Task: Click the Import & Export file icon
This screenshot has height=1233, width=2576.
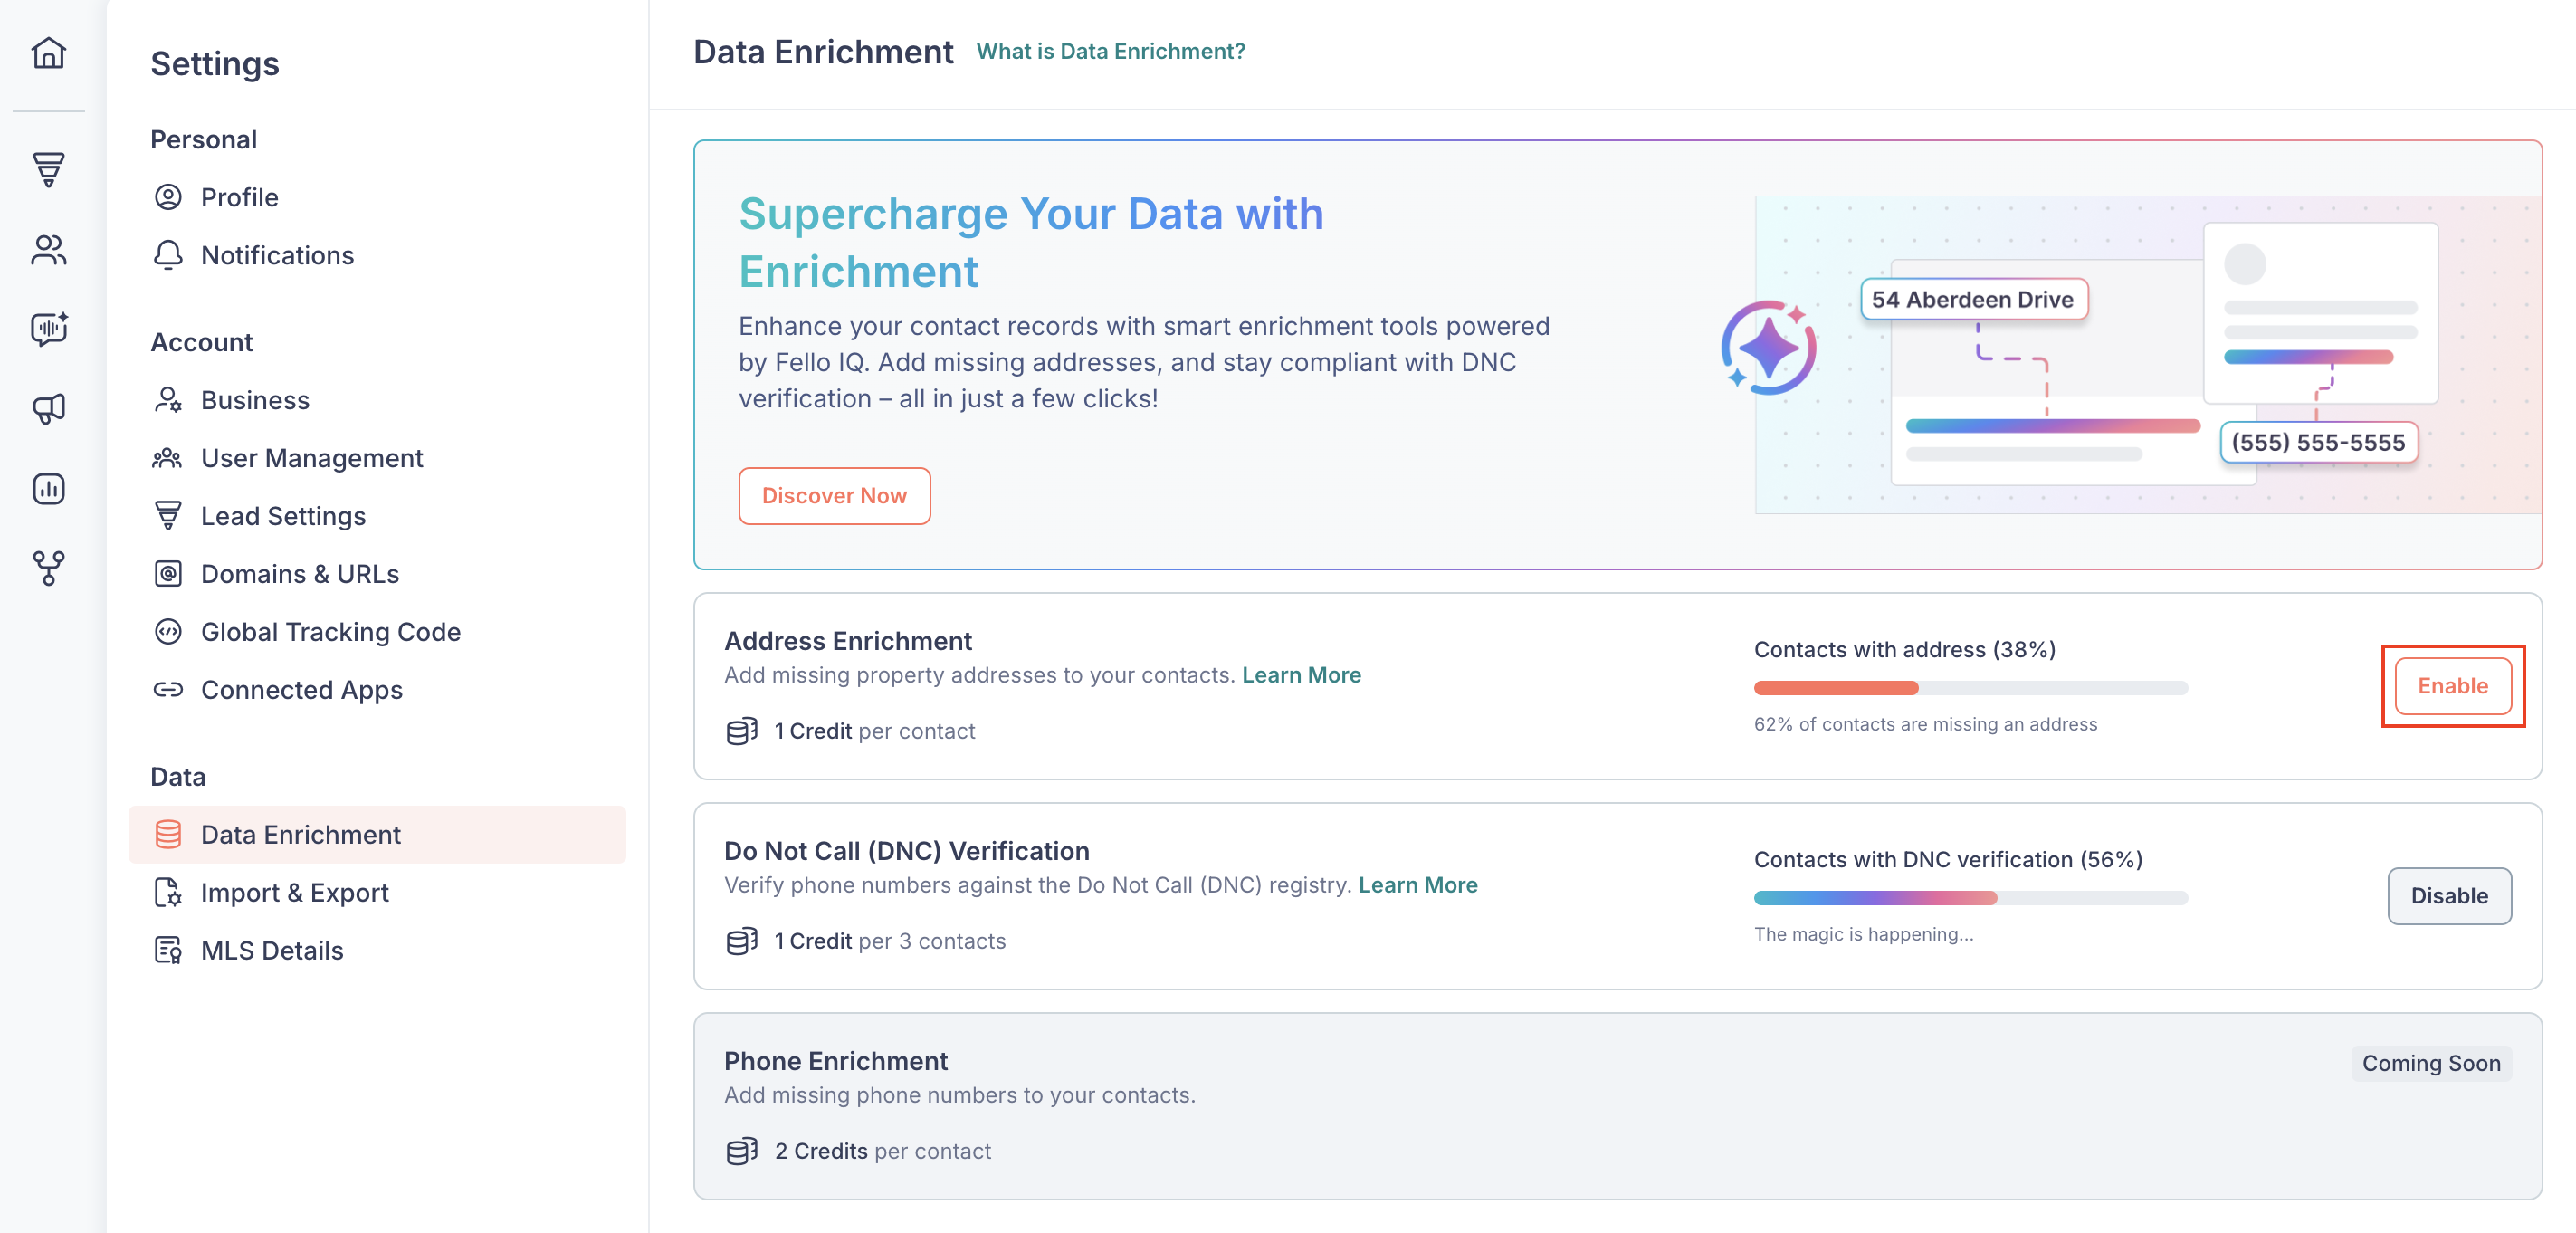Action: 168,893
